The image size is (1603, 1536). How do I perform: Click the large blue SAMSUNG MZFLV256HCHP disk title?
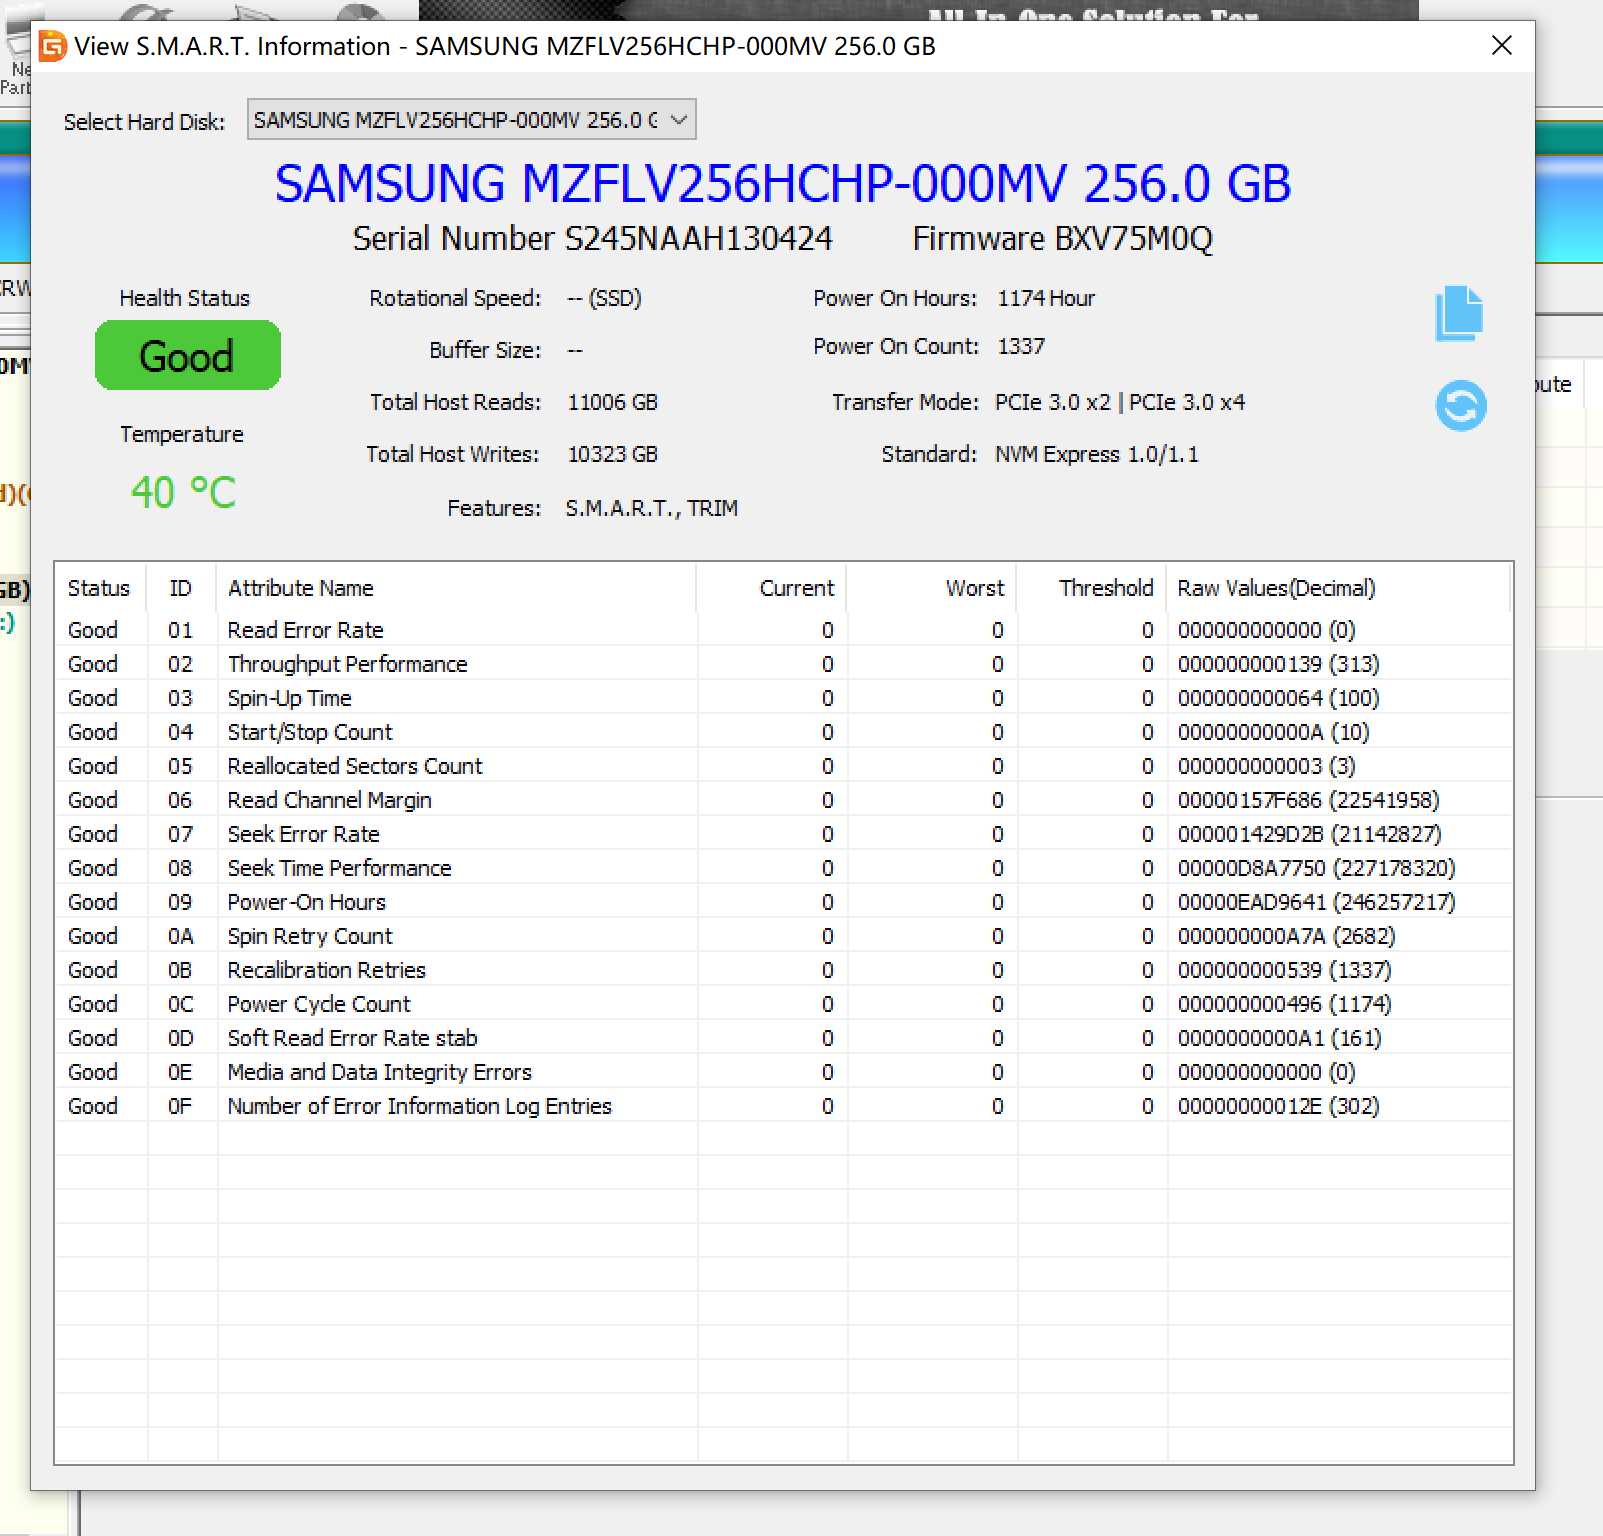click(x=783, y=183)
